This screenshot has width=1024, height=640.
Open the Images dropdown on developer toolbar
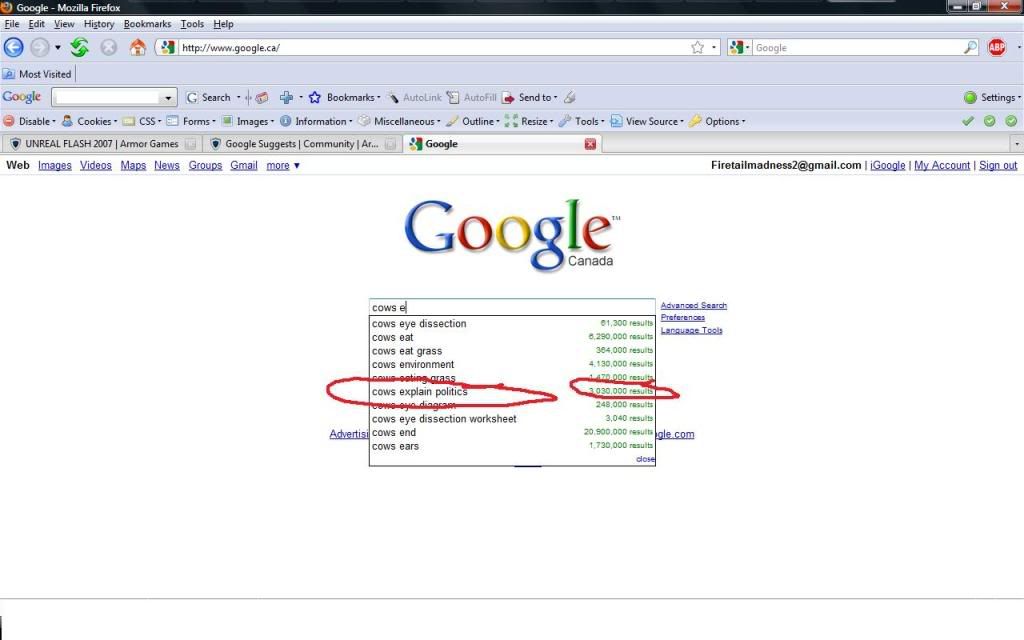coord(248,121)
